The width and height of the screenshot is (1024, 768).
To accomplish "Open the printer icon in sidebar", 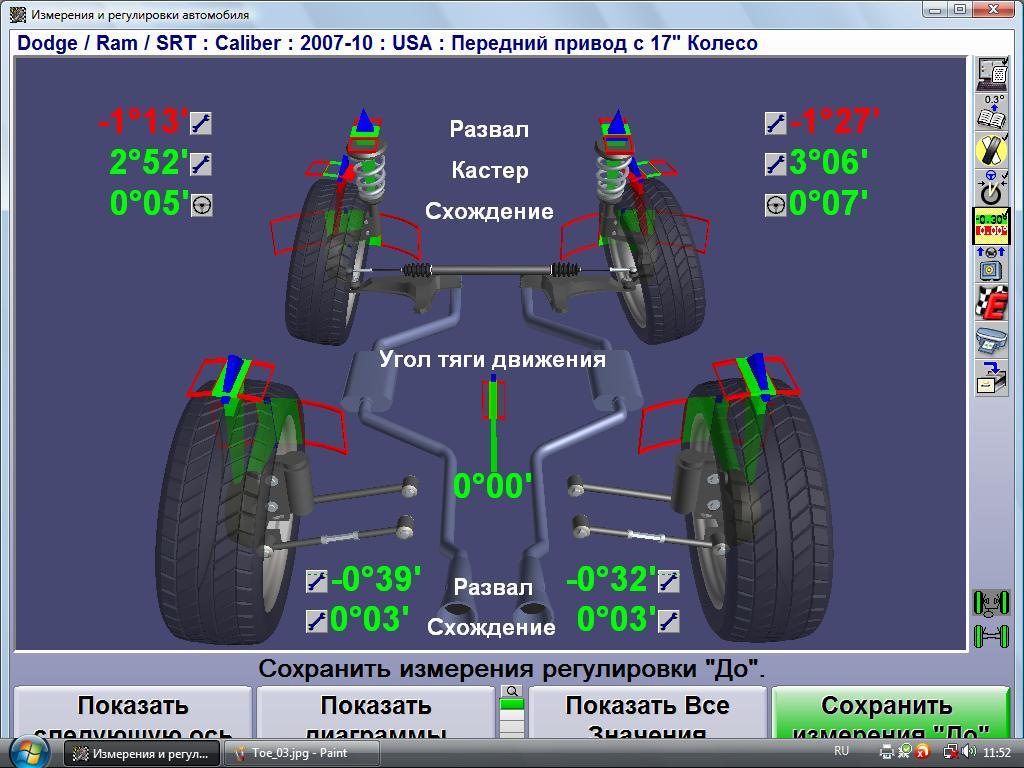I will pos(991,341).
